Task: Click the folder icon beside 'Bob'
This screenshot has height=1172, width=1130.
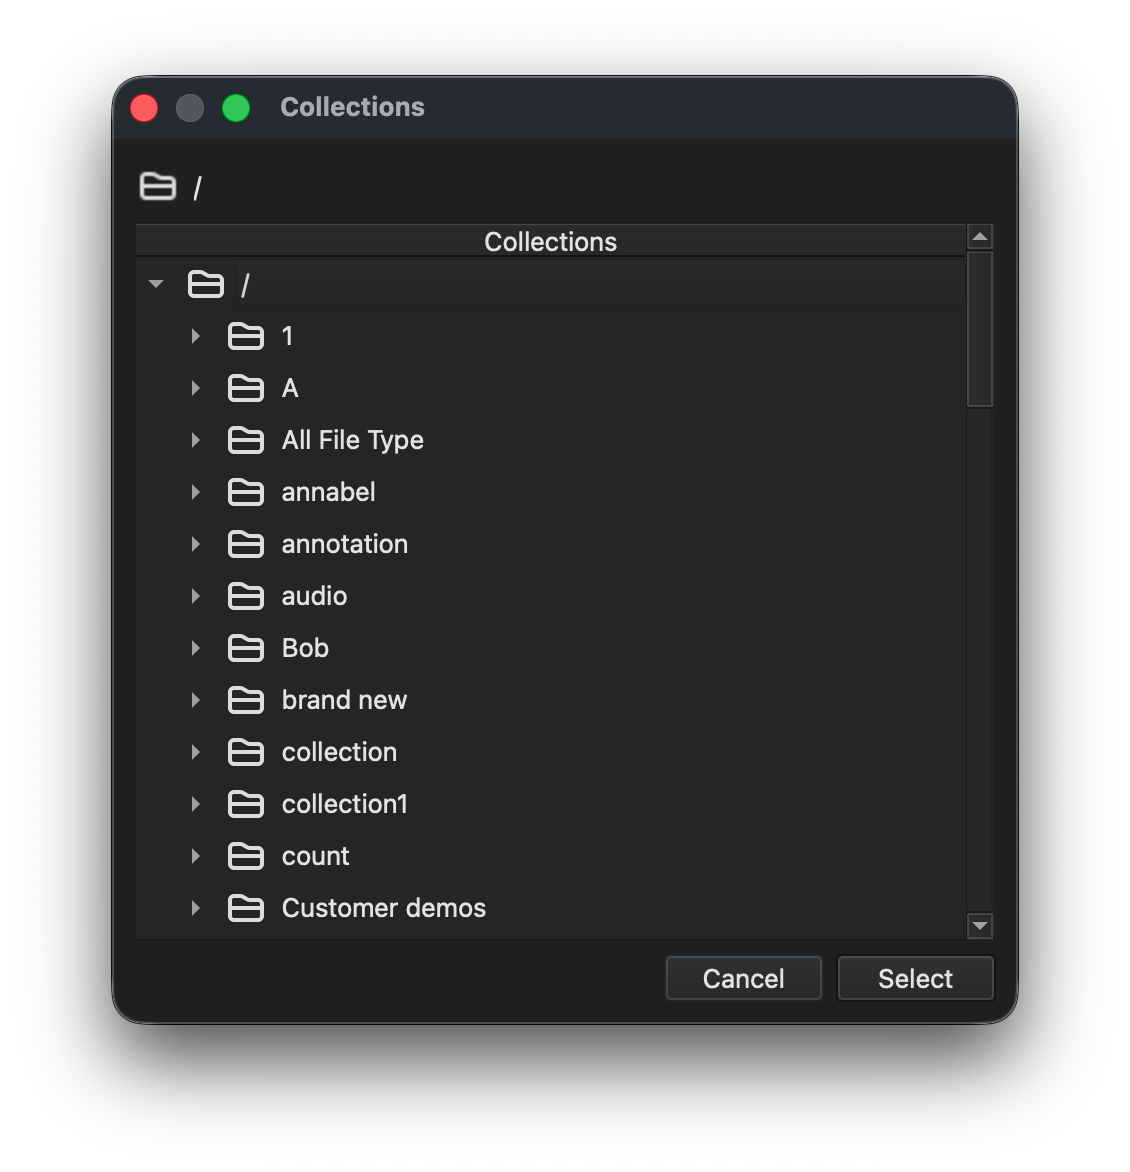Action: tap(245, 648)
